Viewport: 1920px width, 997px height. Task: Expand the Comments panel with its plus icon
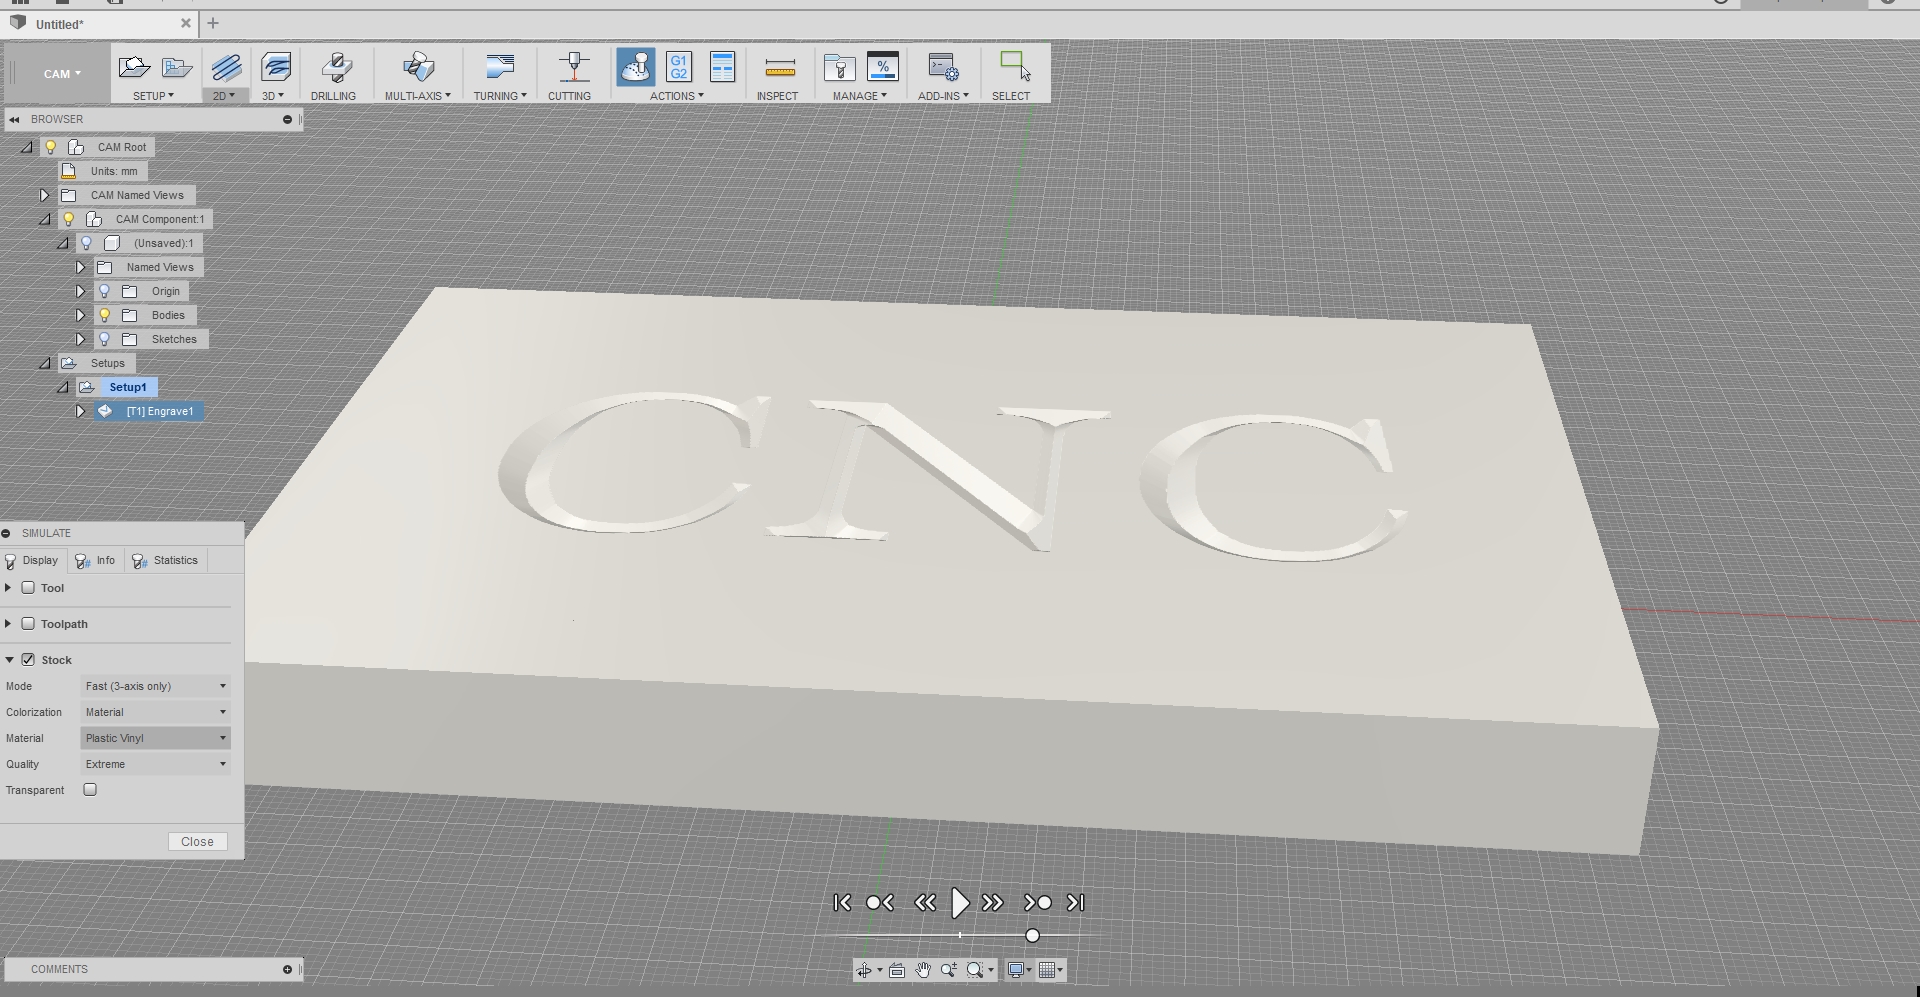287,969
